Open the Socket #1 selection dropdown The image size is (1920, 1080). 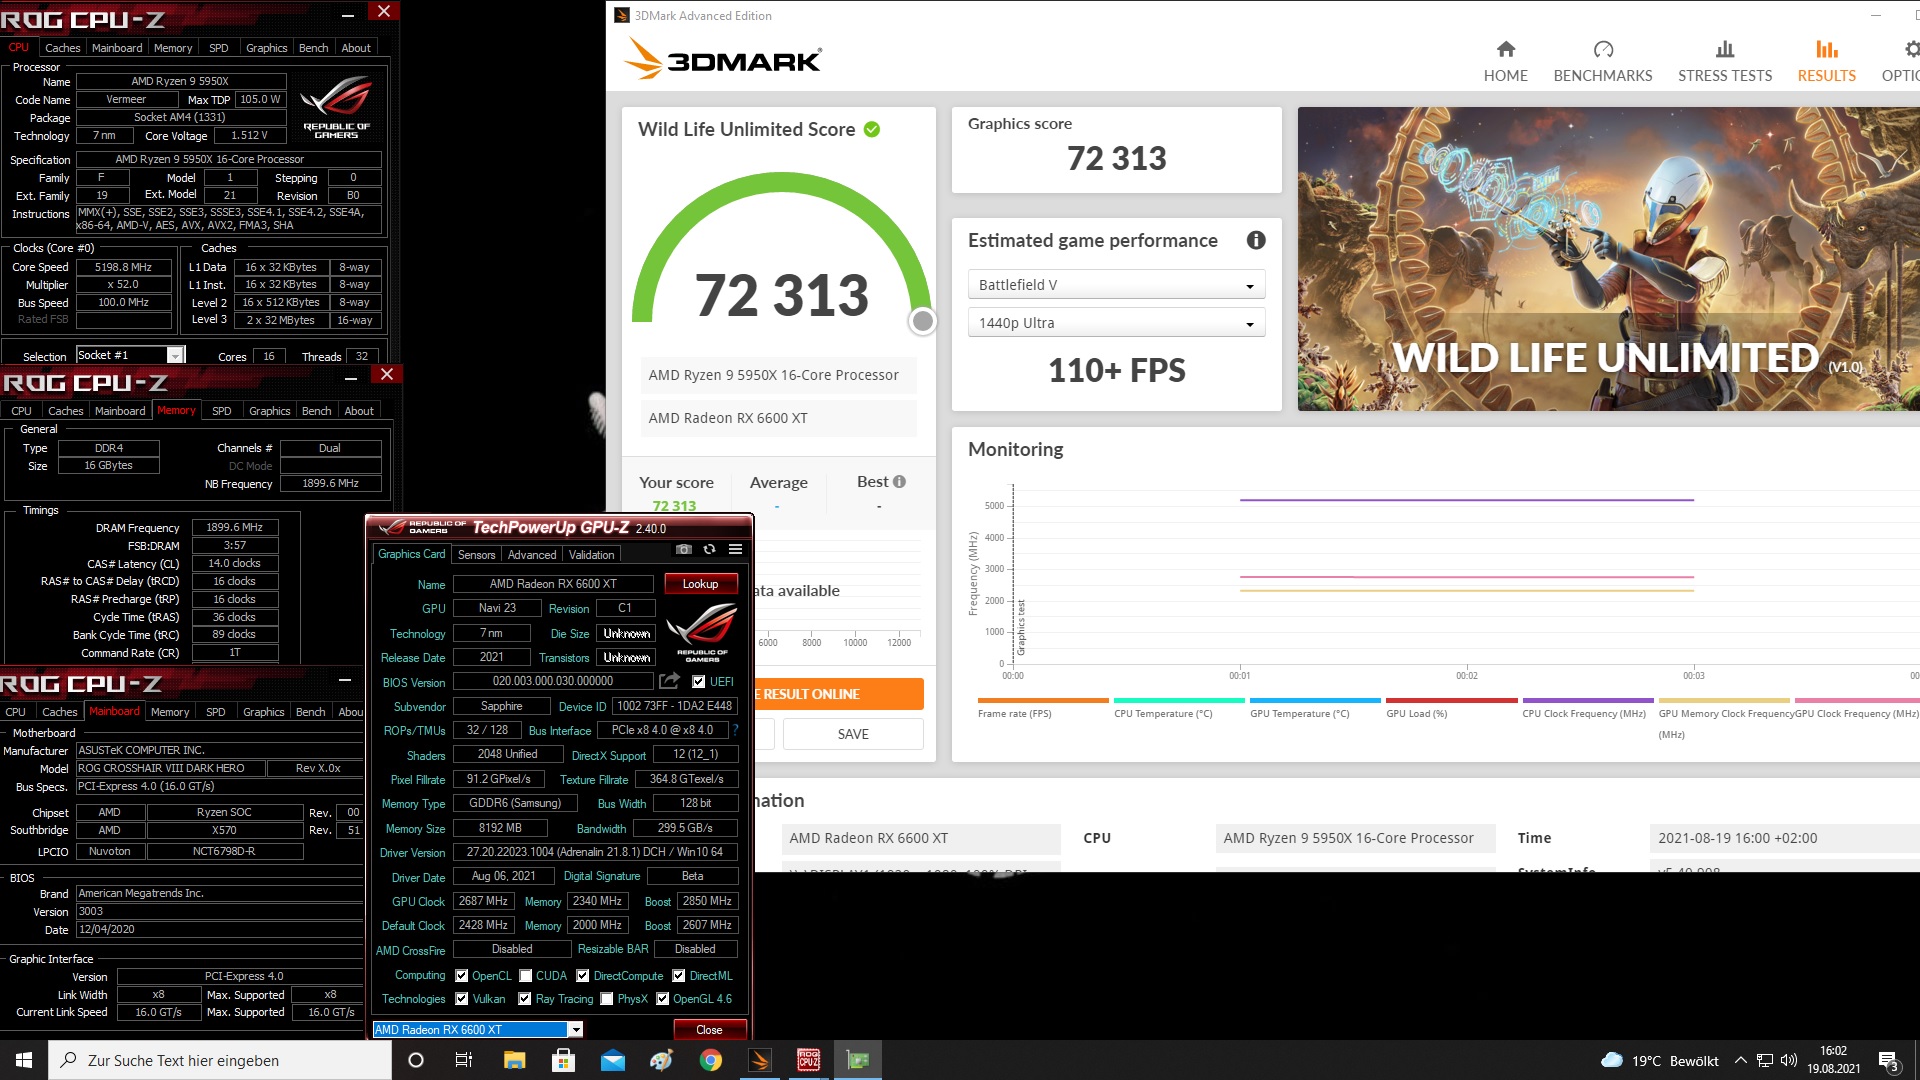click(x=131, y=355)
